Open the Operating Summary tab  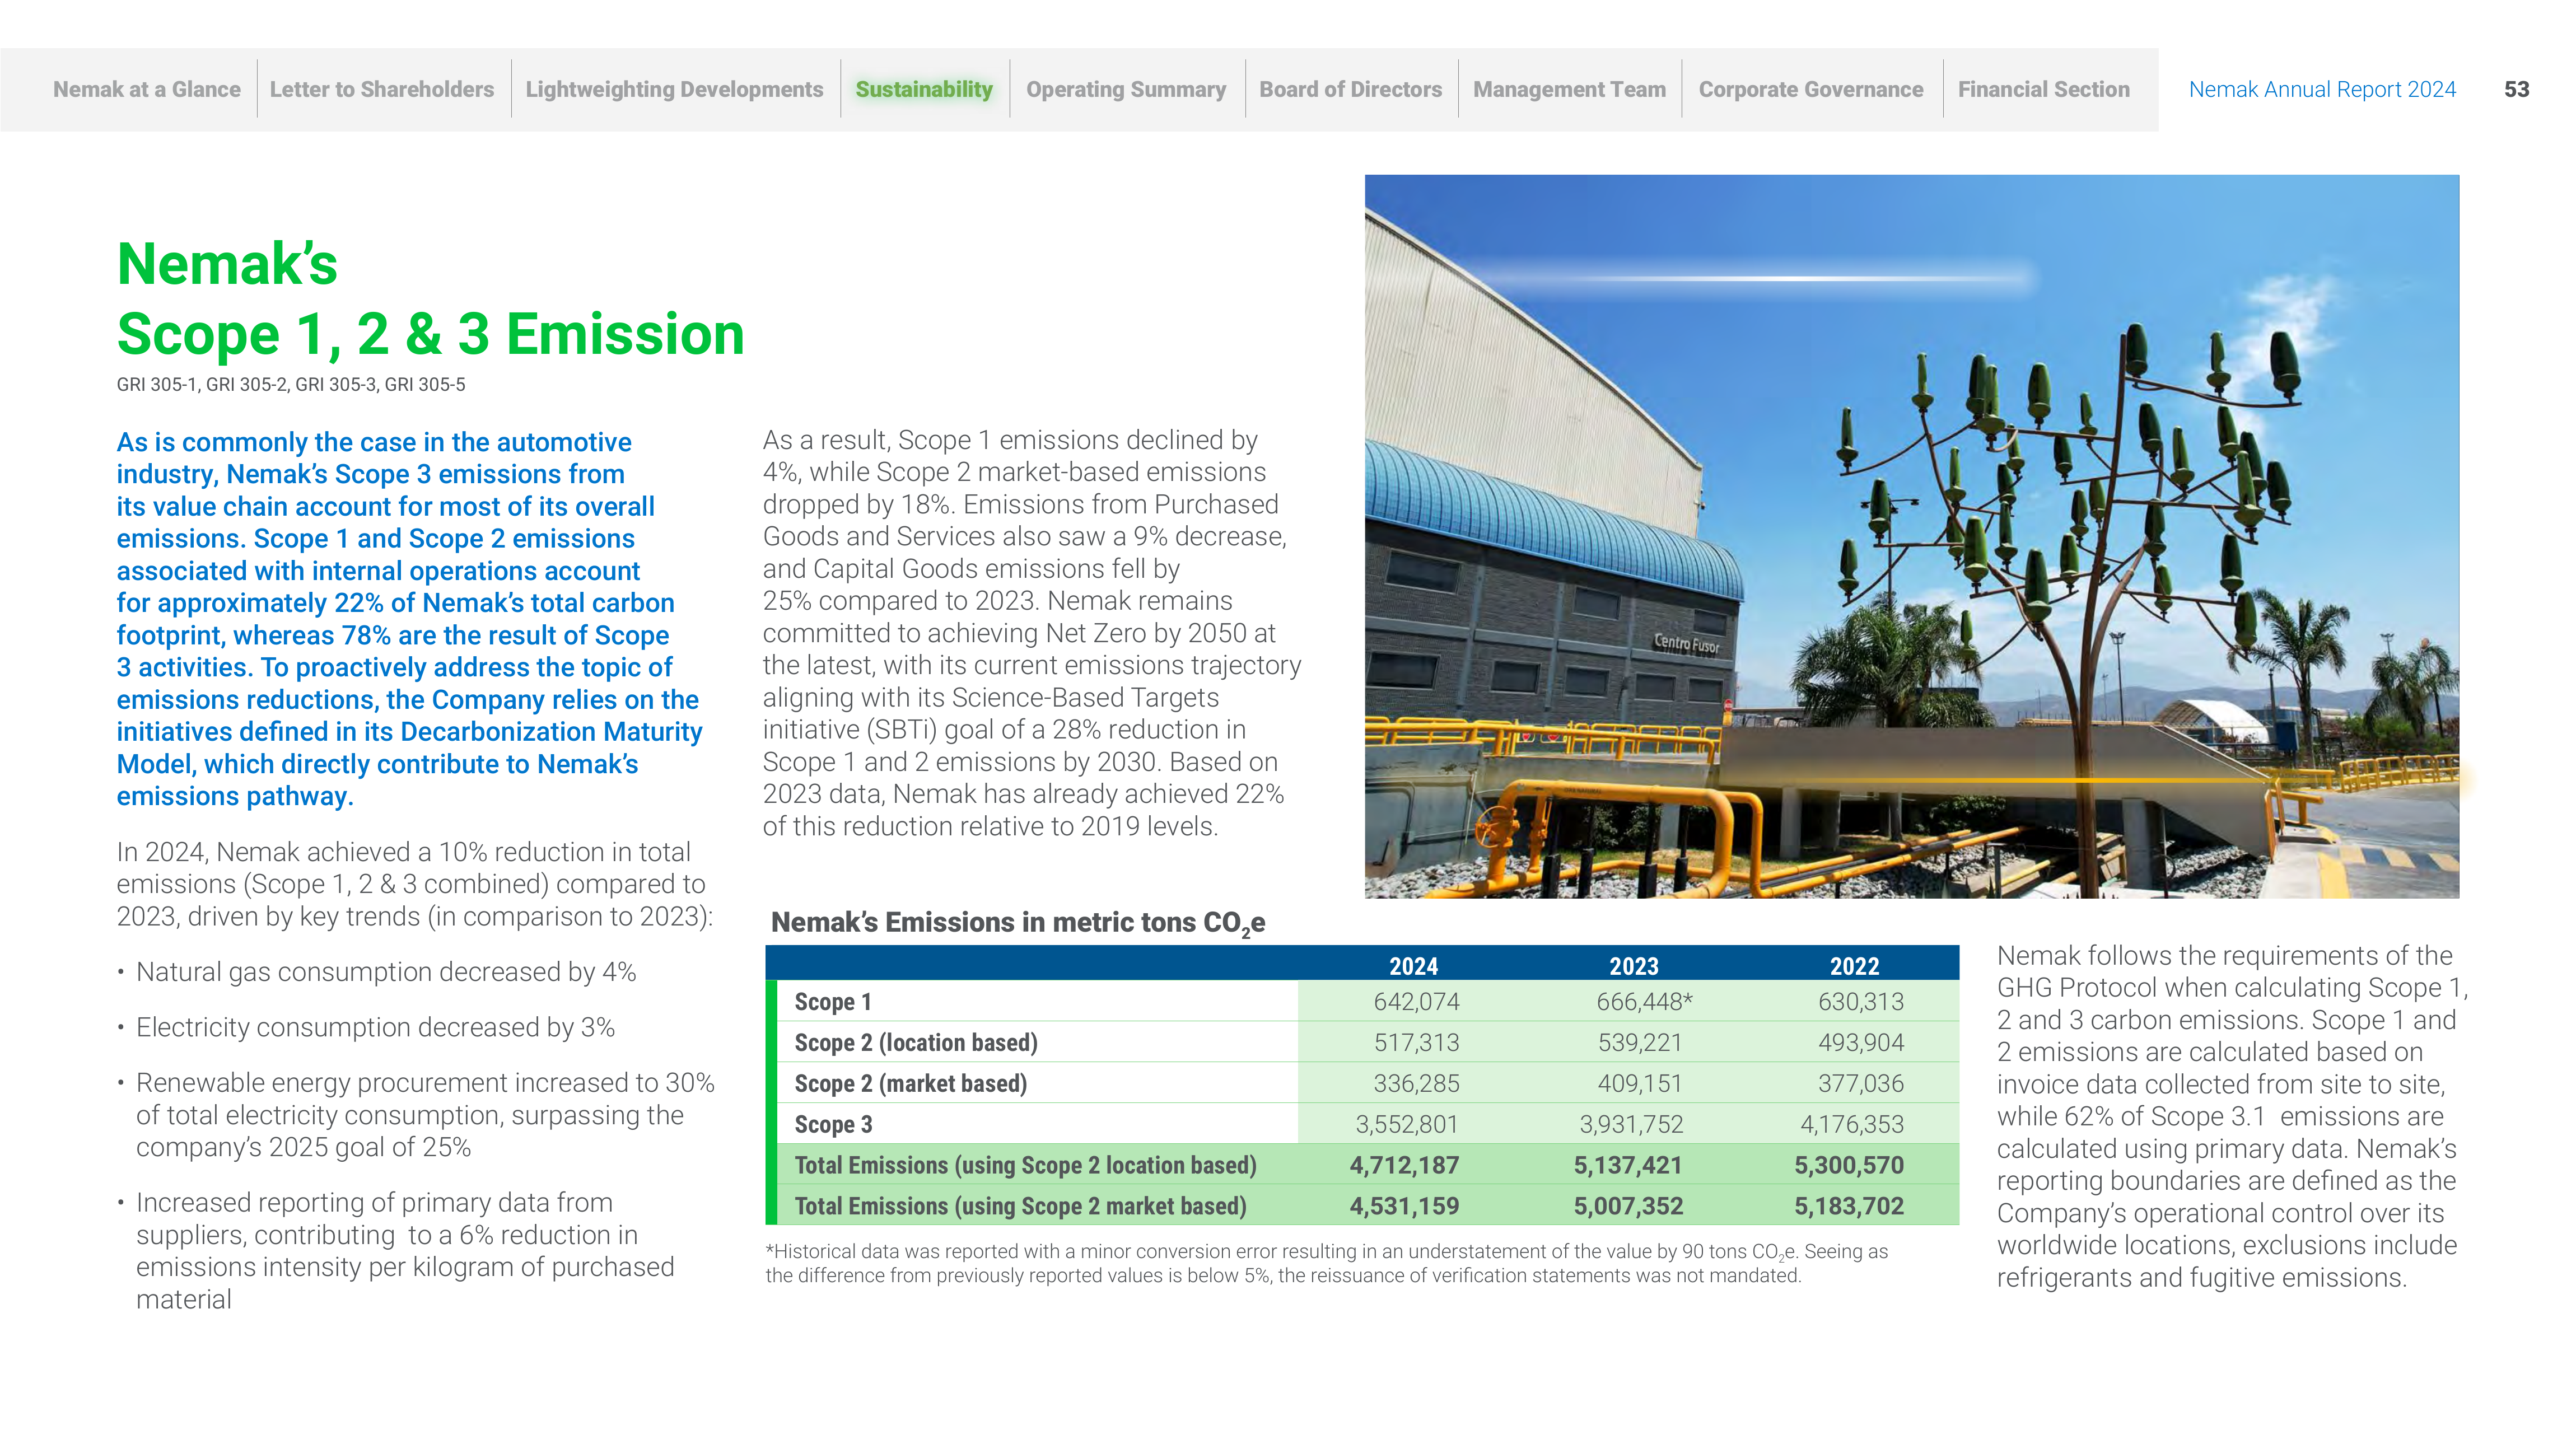(x=1126, y=89)
